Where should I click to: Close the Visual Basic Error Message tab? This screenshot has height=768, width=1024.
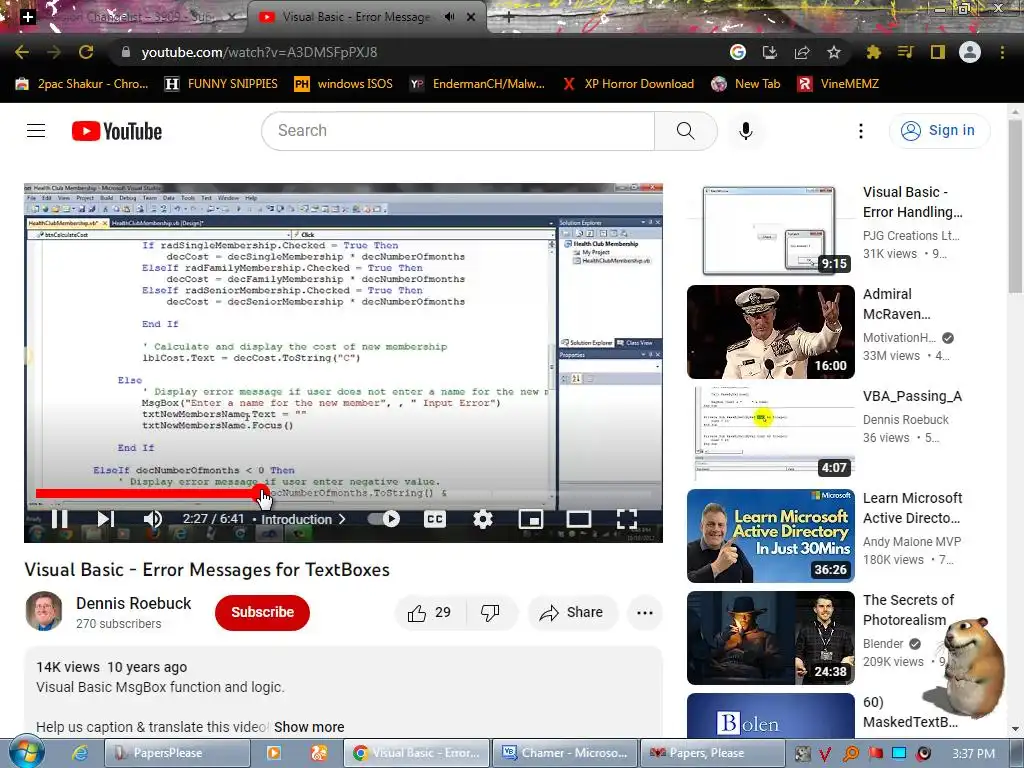pyautogui.click(x=471, y=17)
